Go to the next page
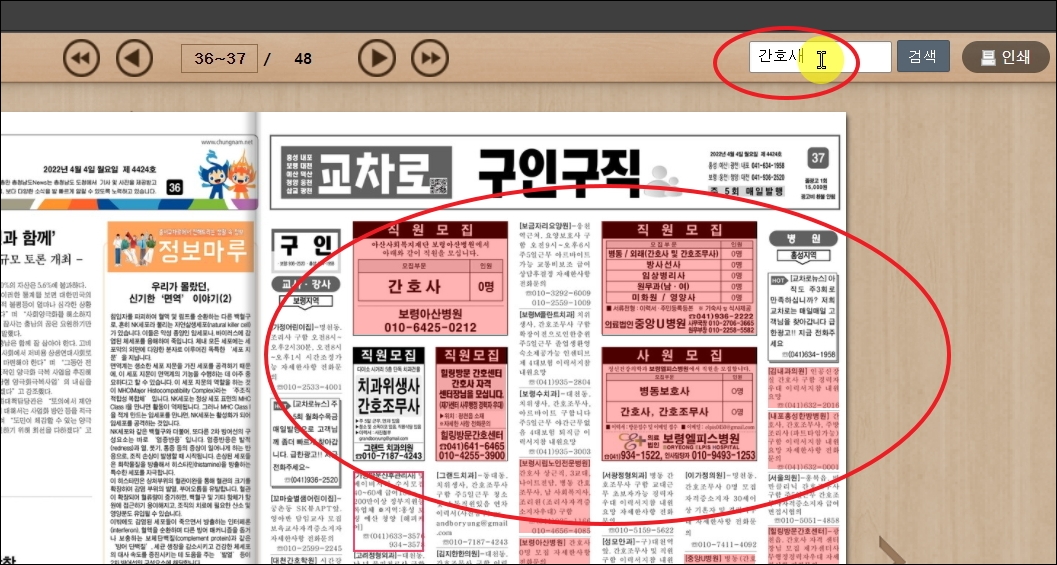Viewport: 1057px width, 565px height. point(376,58)
